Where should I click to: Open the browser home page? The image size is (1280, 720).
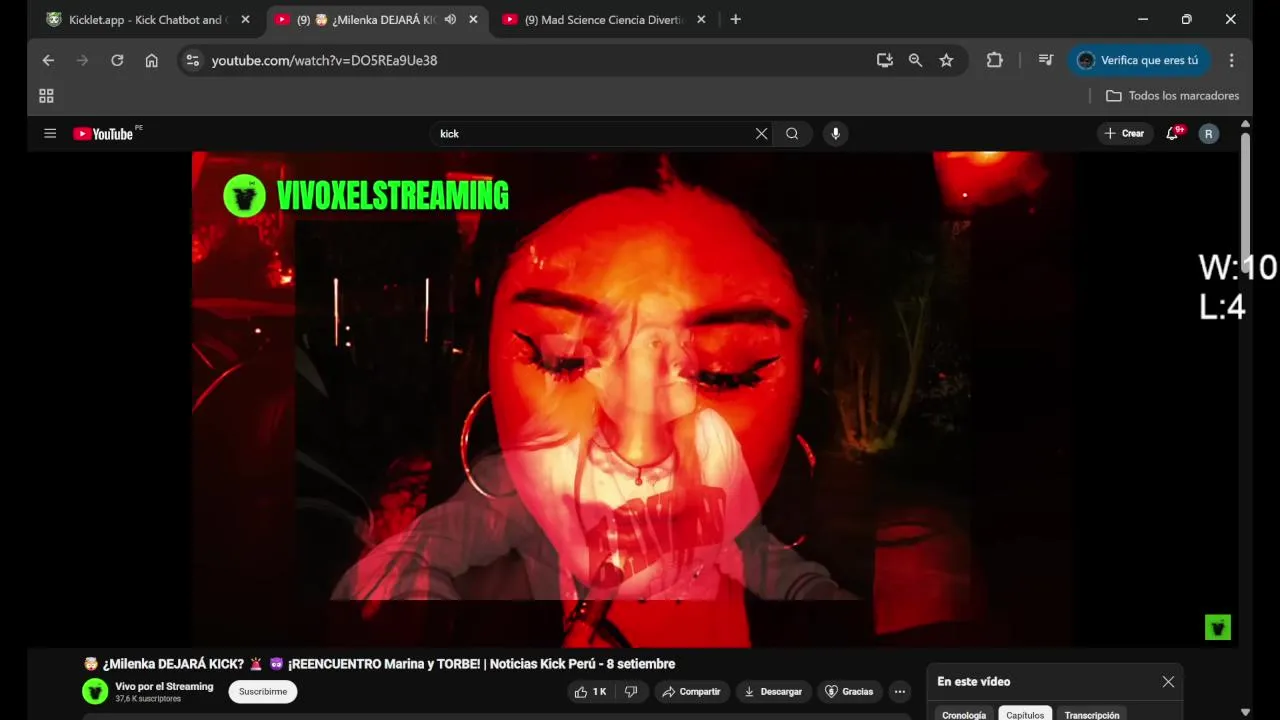(x=151, y=60)
